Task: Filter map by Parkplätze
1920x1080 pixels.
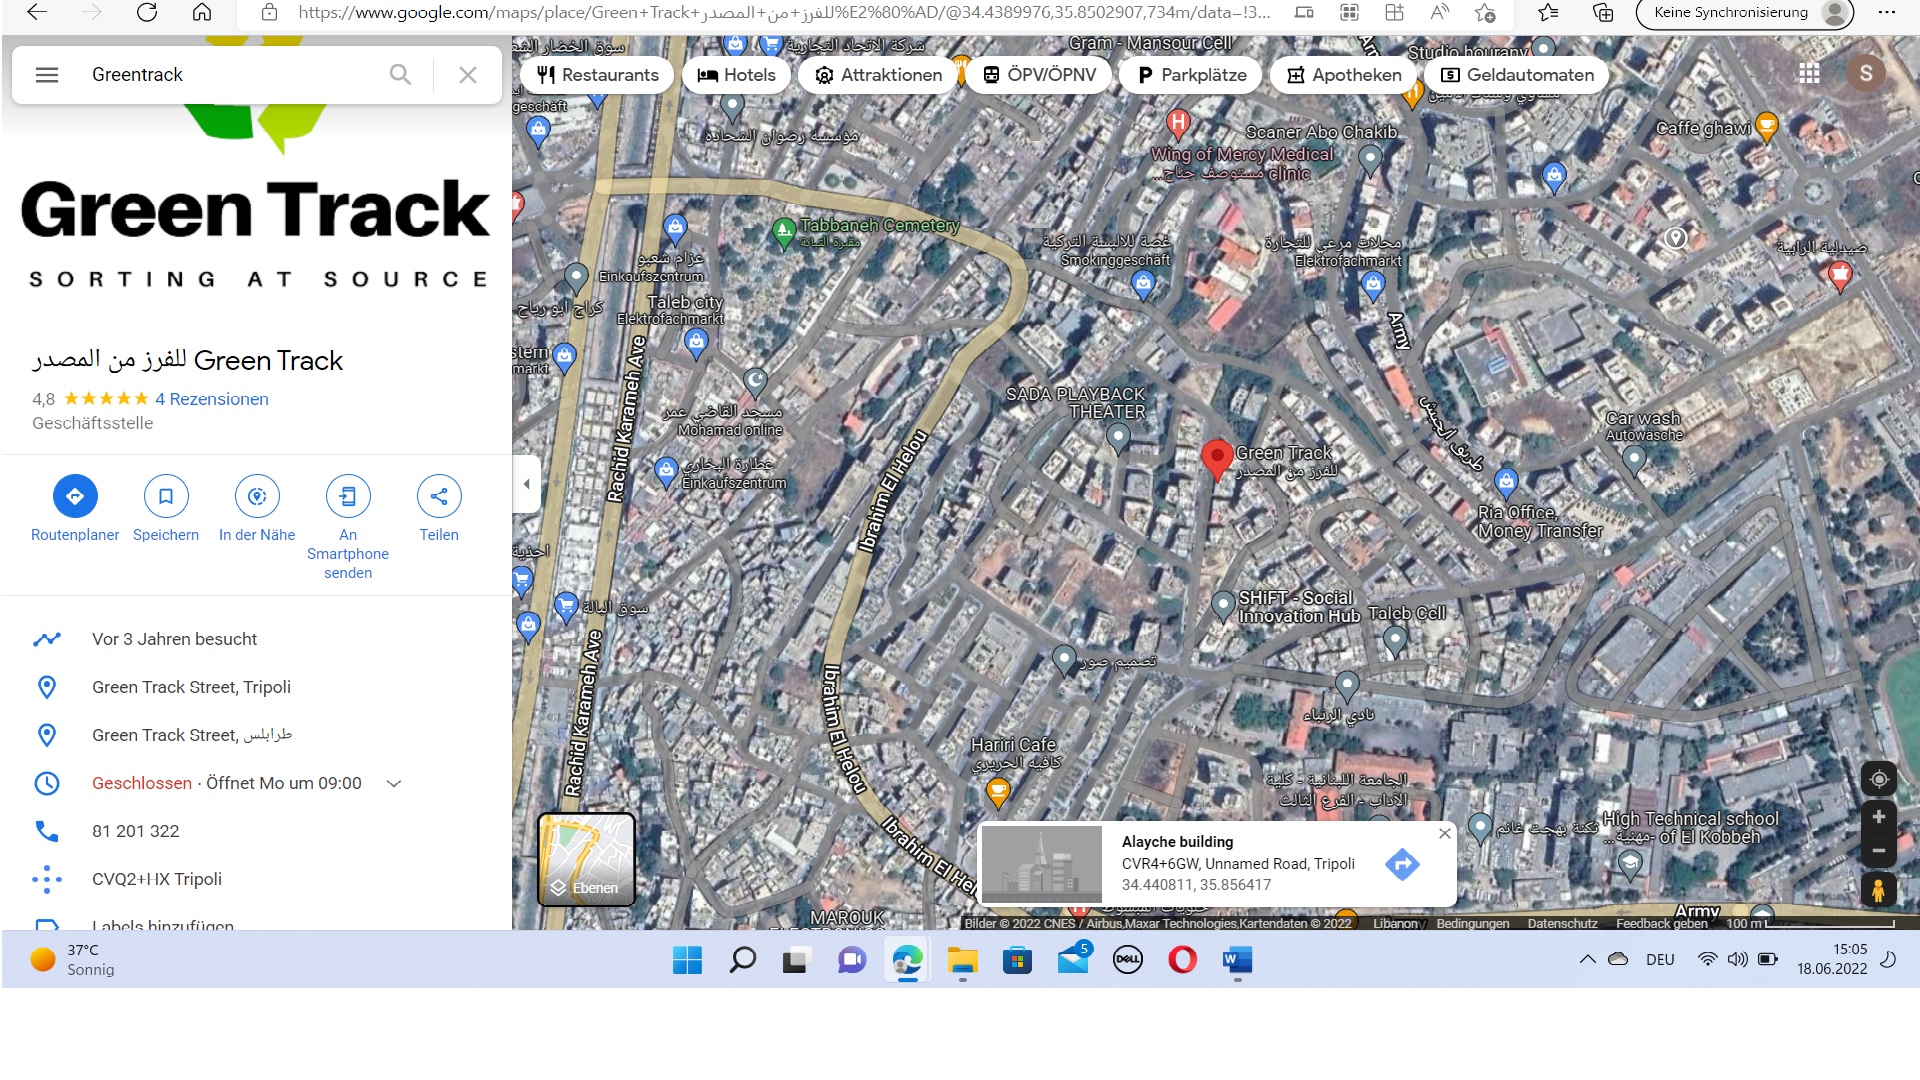Action: click(x=1191, y=75)
